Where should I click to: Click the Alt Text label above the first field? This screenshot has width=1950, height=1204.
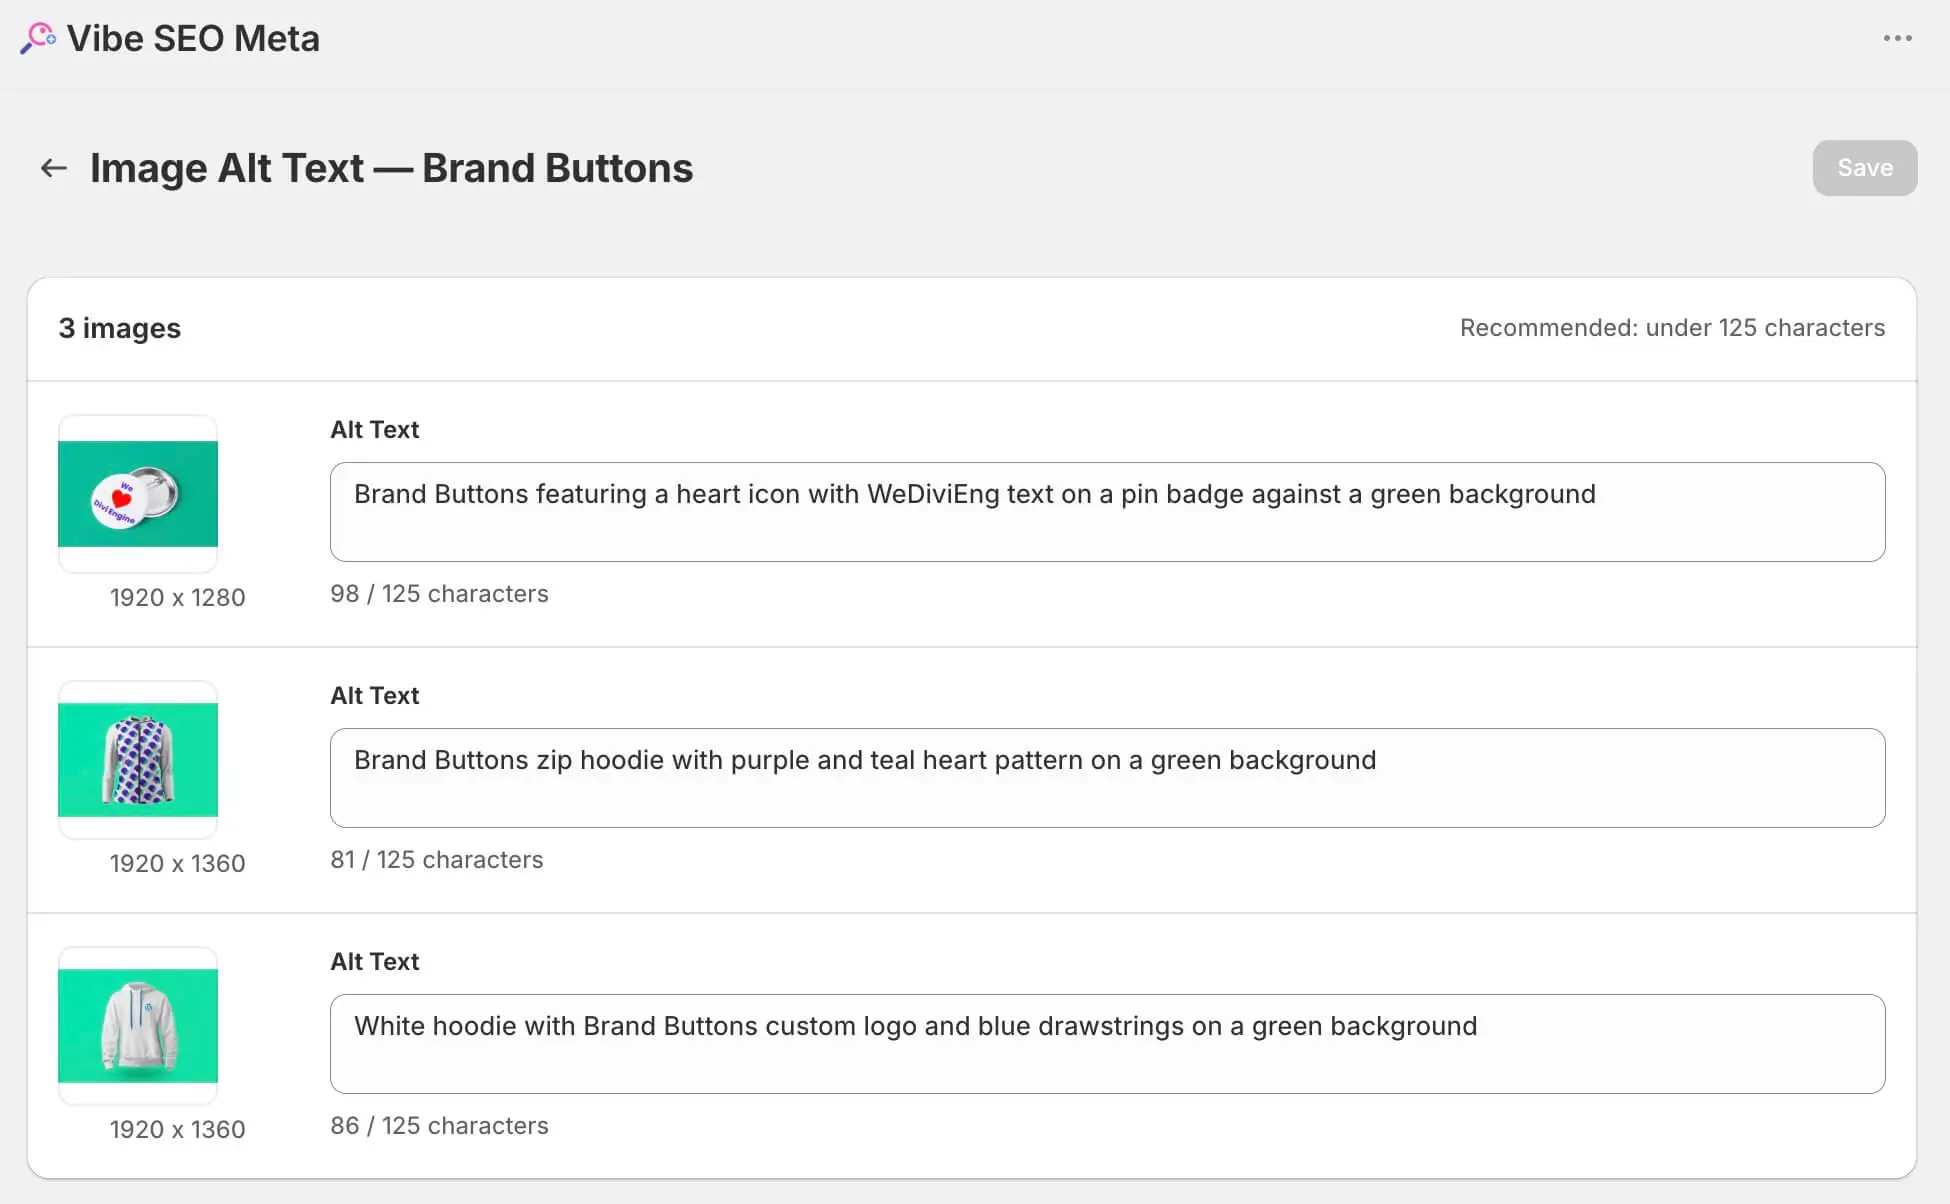click(374, 429)
